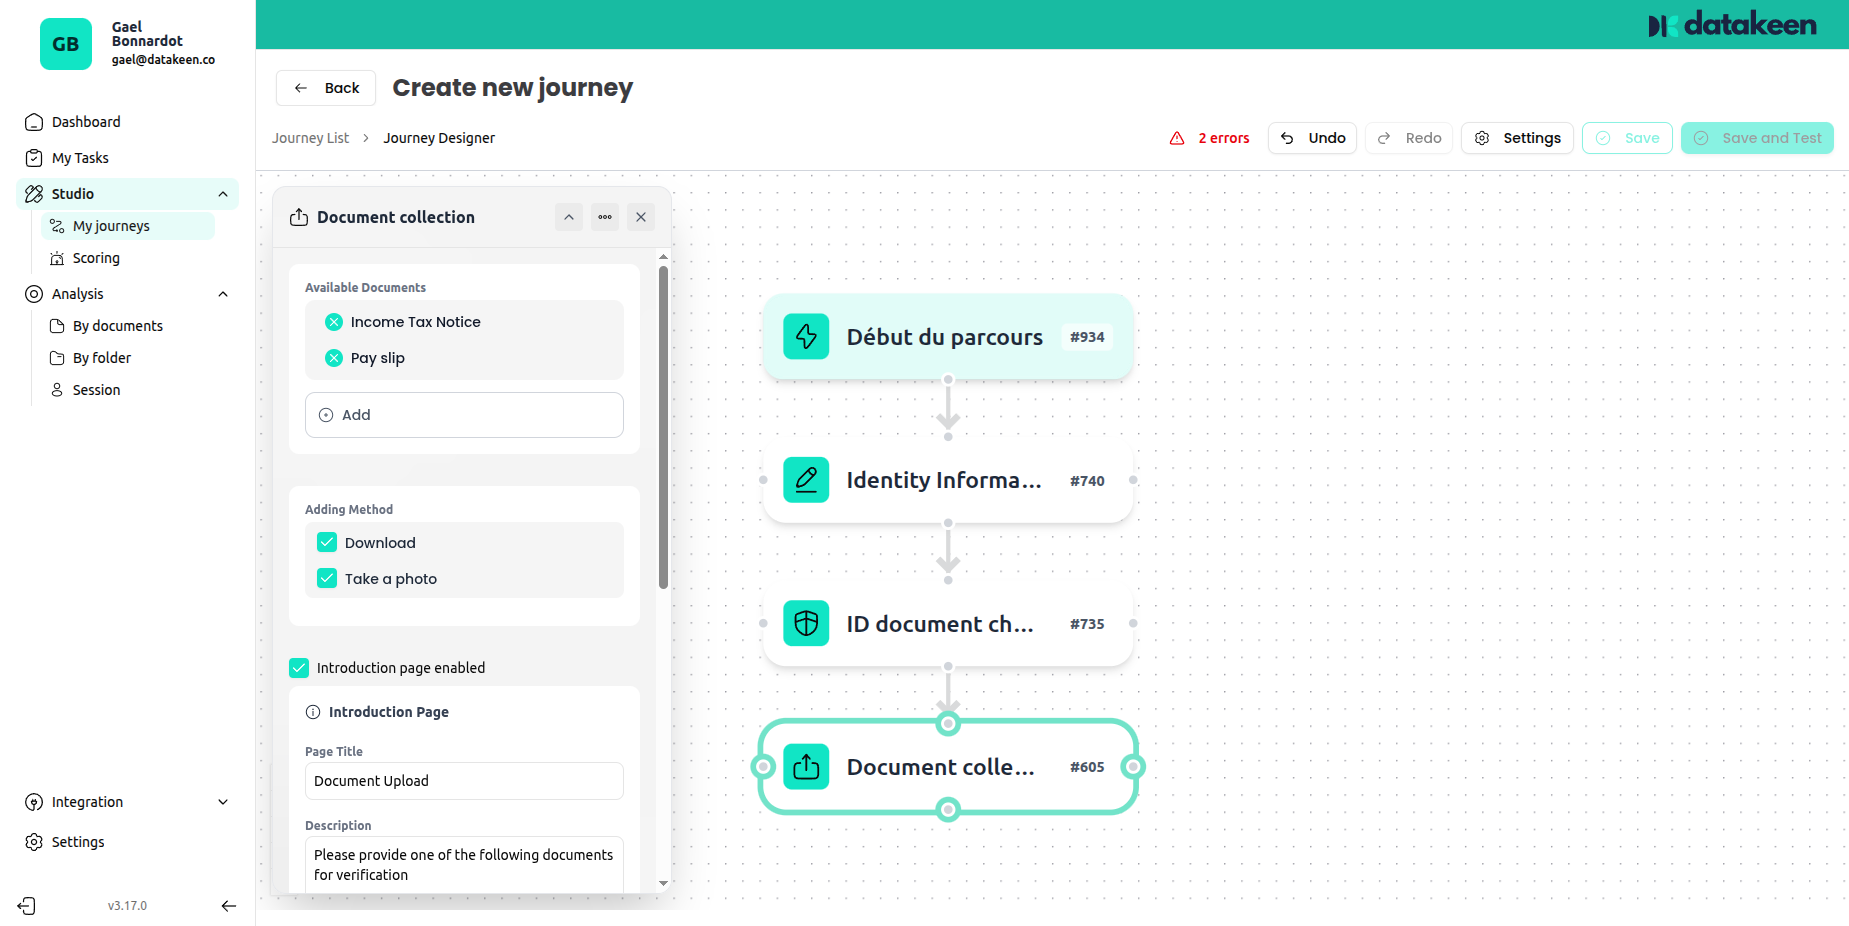This screenshot has width=1849, height=926.
Task: Click the shield icon on ID document check node
Action: tap(806, 623)
